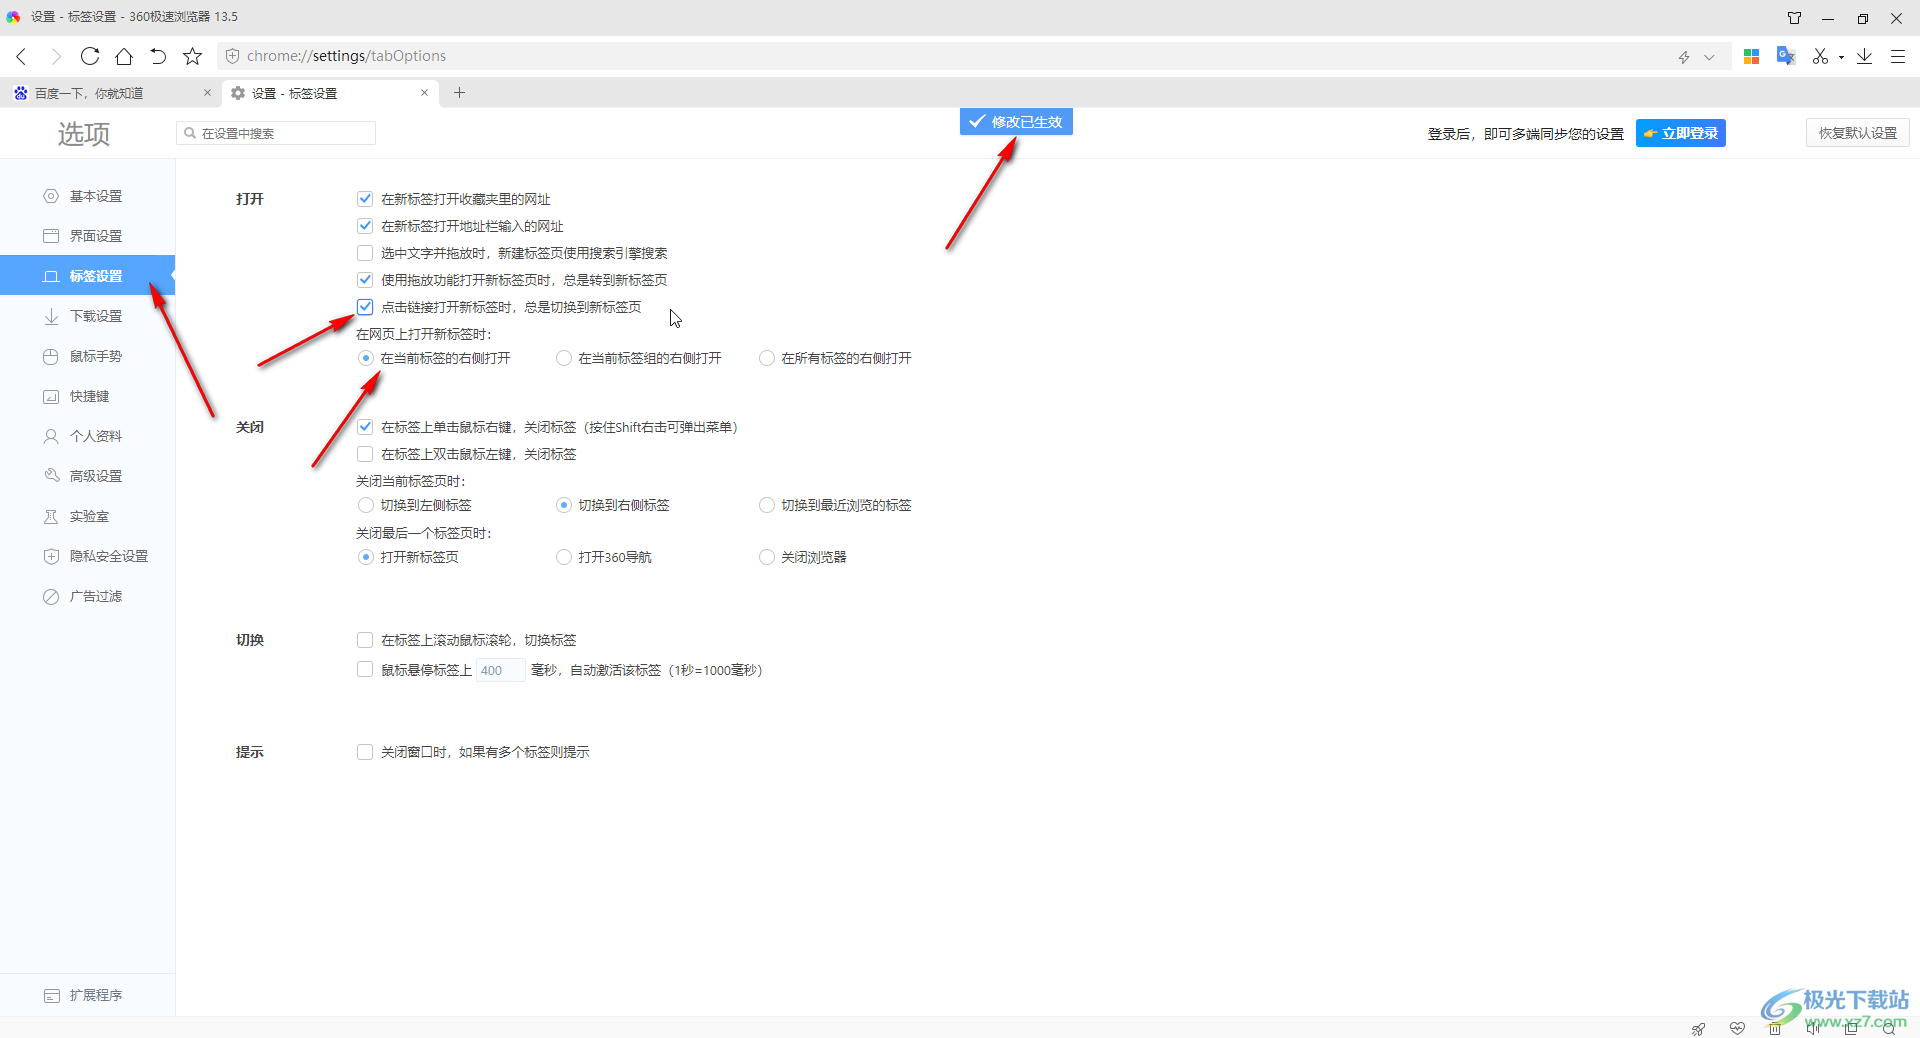
Task: Select 切换到左侧标签 radio
Action: tap(366, 505)
